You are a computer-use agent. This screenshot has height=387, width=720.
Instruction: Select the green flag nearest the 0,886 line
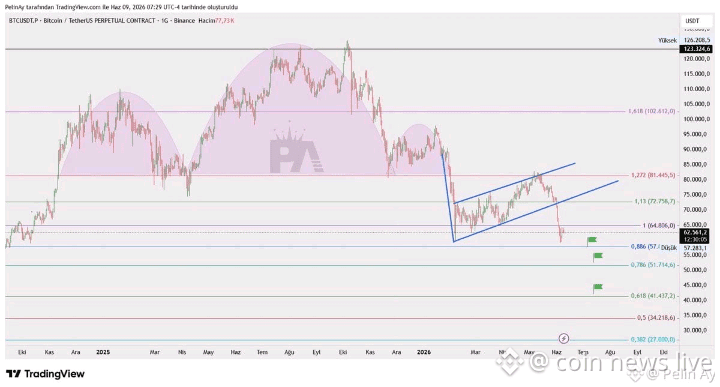click(x=591, y=240)
